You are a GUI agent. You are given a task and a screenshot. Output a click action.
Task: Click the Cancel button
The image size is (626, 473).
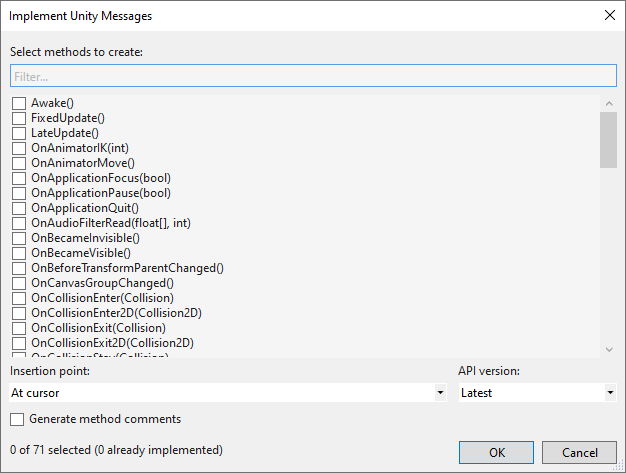click(x=579, y=453)
